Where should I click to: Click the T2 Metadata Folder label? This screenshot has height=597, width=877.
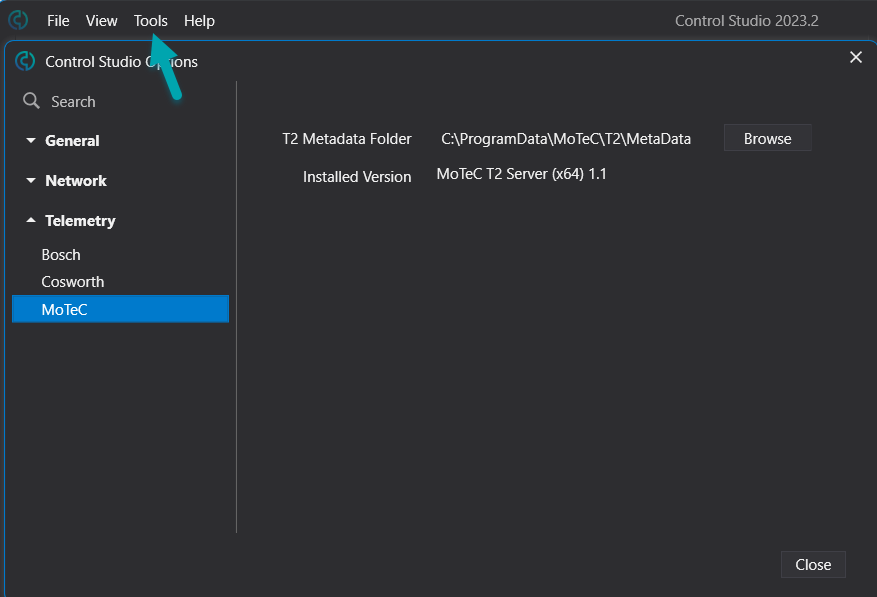[347, 139]
